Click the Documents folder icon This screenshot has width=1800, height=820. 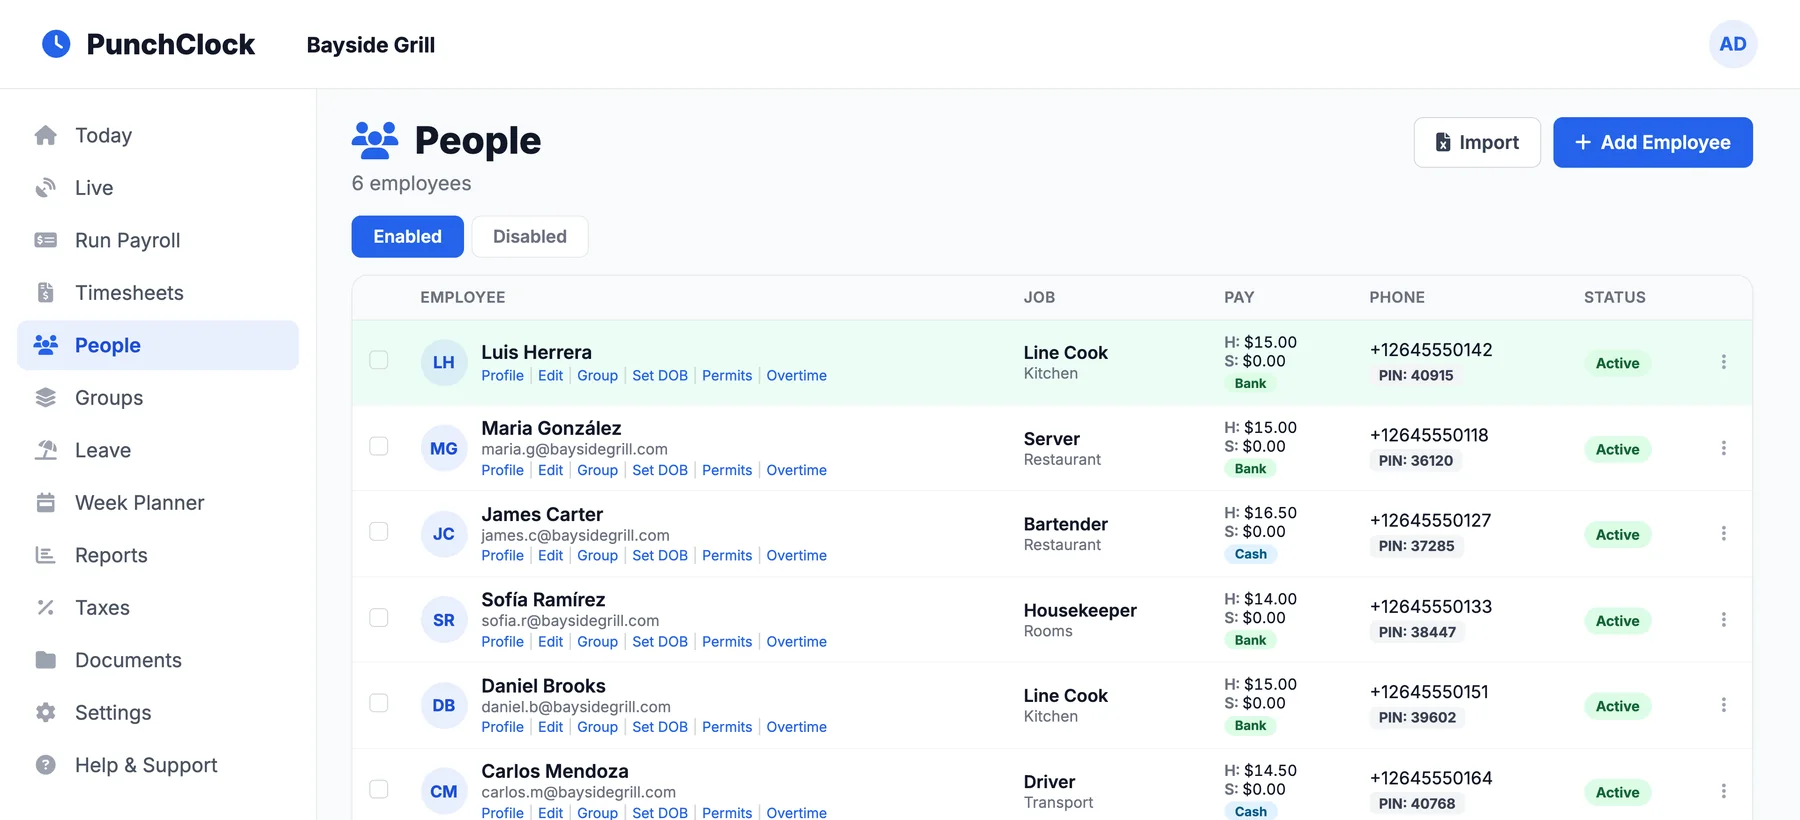(x=46, y=660)
